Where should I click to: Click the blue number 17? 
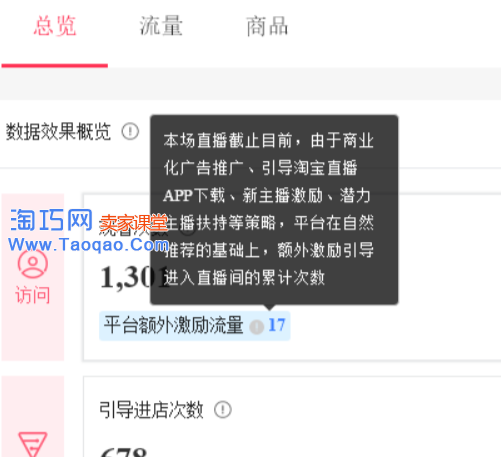point(277,325)
